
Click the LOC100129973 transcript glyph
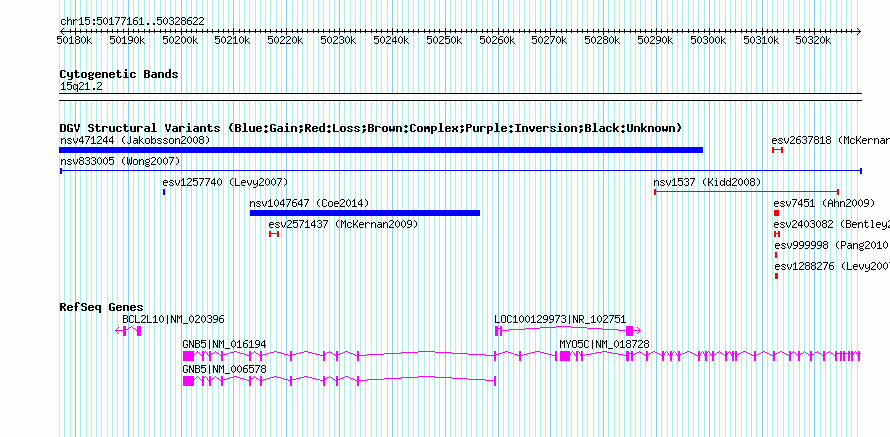[x=568, y=331]
